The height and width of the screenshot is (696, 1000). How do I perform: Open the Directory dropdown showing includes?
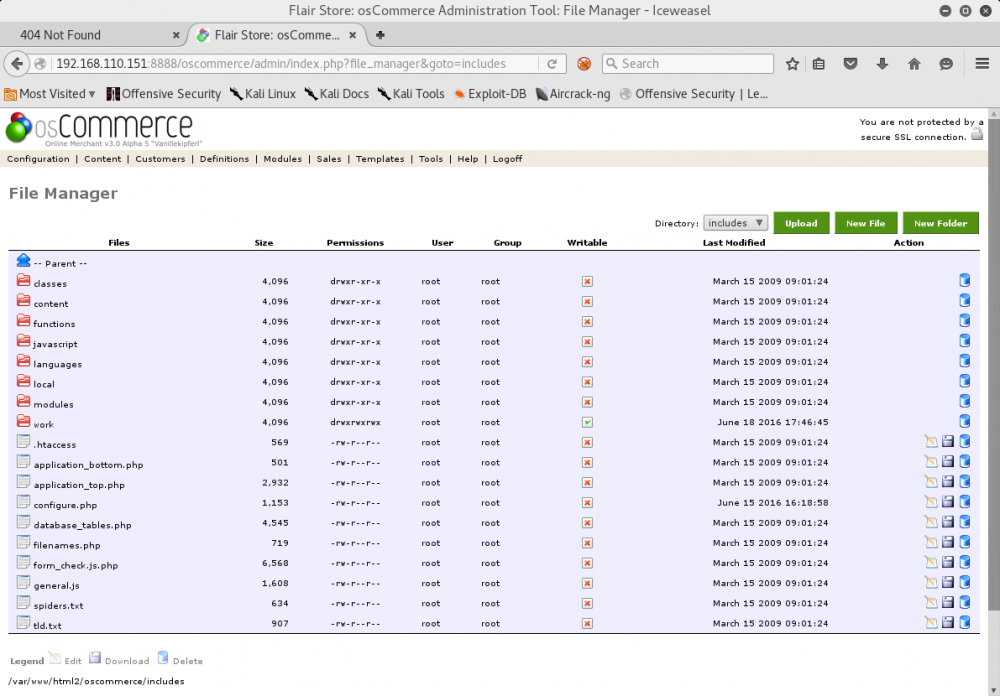click(735, 223)
